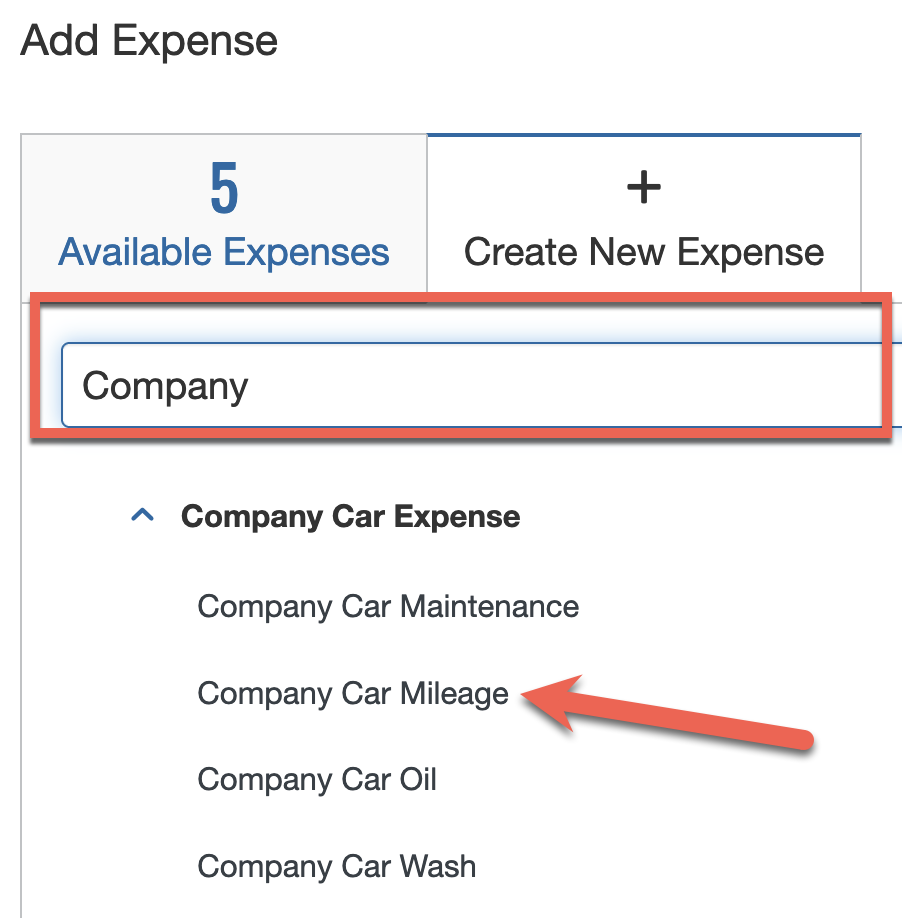Click the Create New Expense label text
Image resolution: width=902 pixels, height=918 pixels.
[643, 251]
